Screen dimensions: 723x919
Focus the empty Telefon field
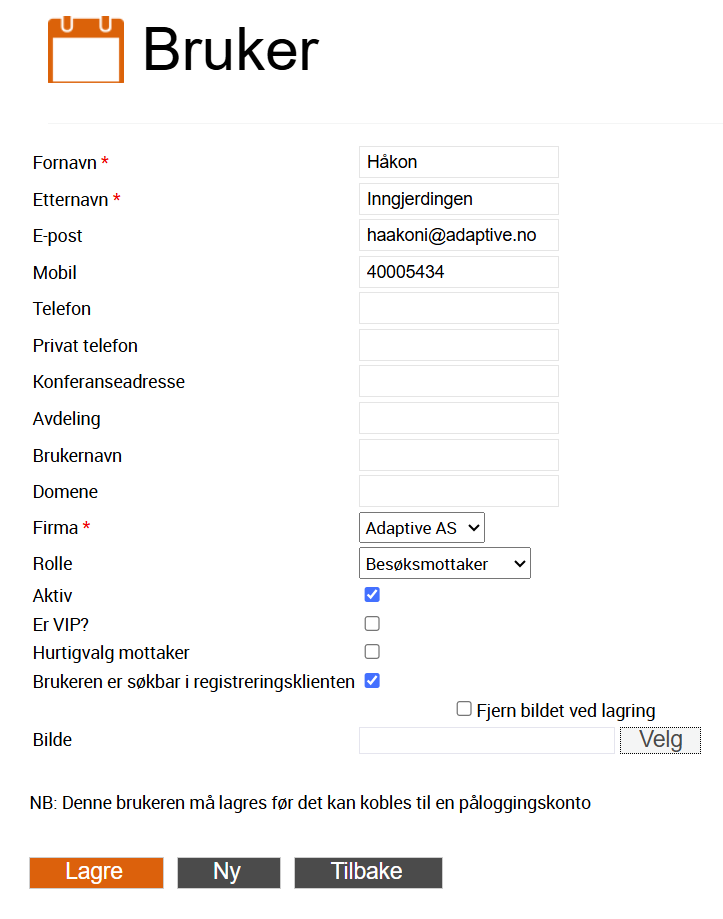tap(459, 308)
